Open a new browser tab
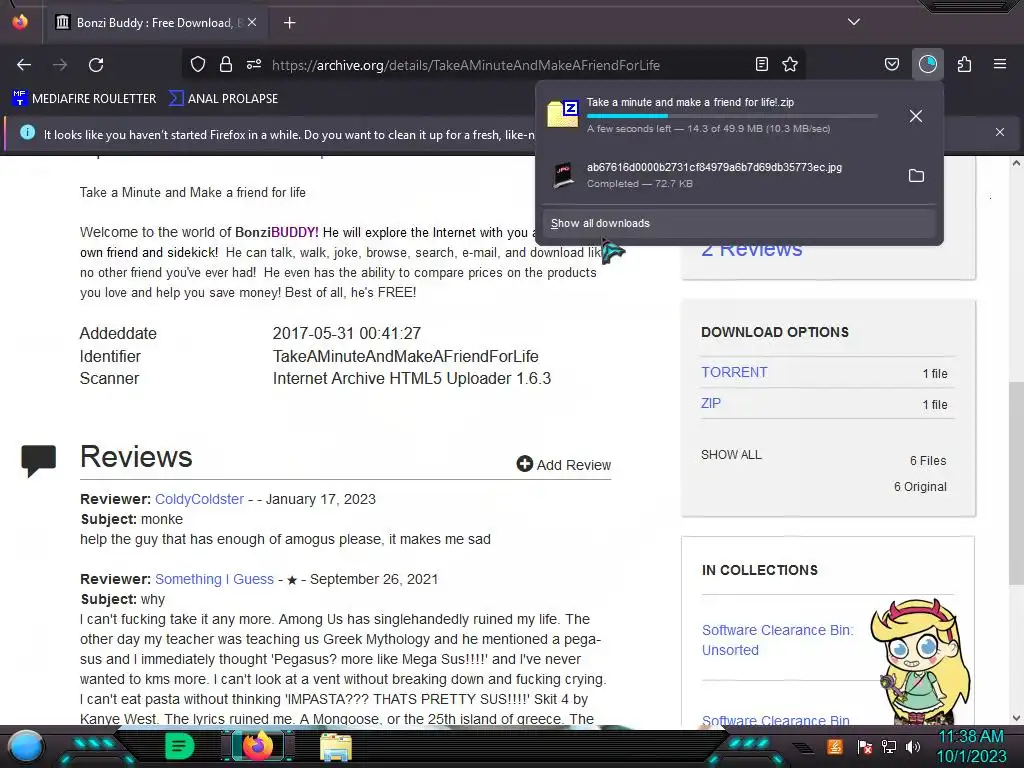The height and width of the screenshot is (768, 1024). click(290, 23)
